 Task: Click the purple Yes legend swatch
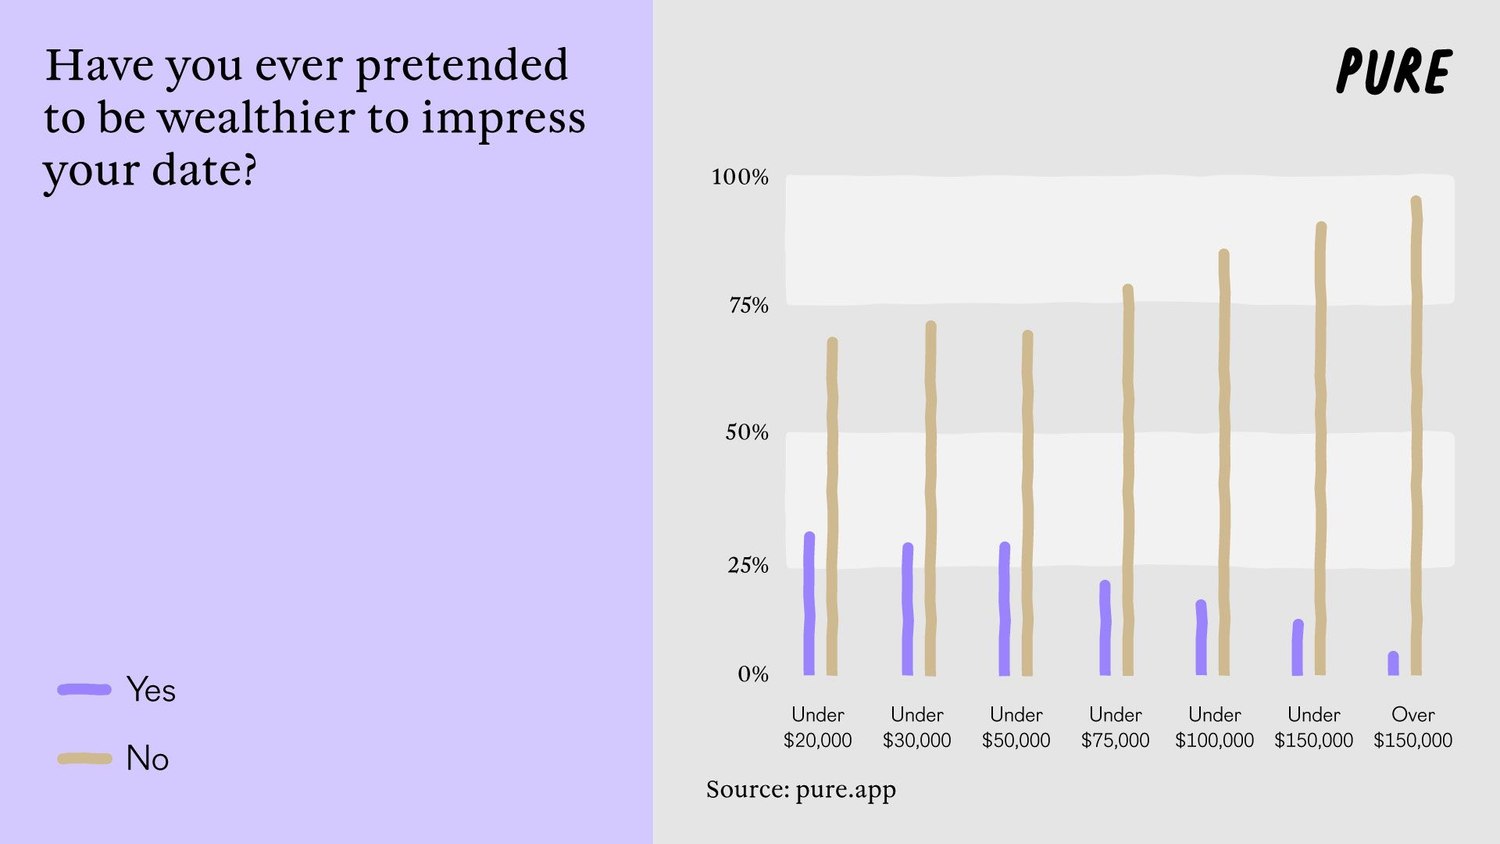pyautogui.click(x=84, y=689)
